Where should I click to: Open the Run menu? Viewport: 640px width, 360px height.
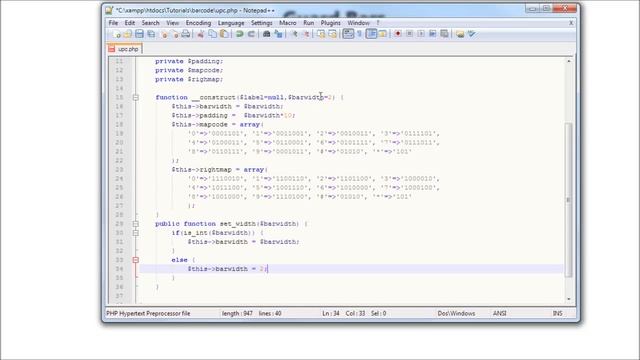click(309, 23)
